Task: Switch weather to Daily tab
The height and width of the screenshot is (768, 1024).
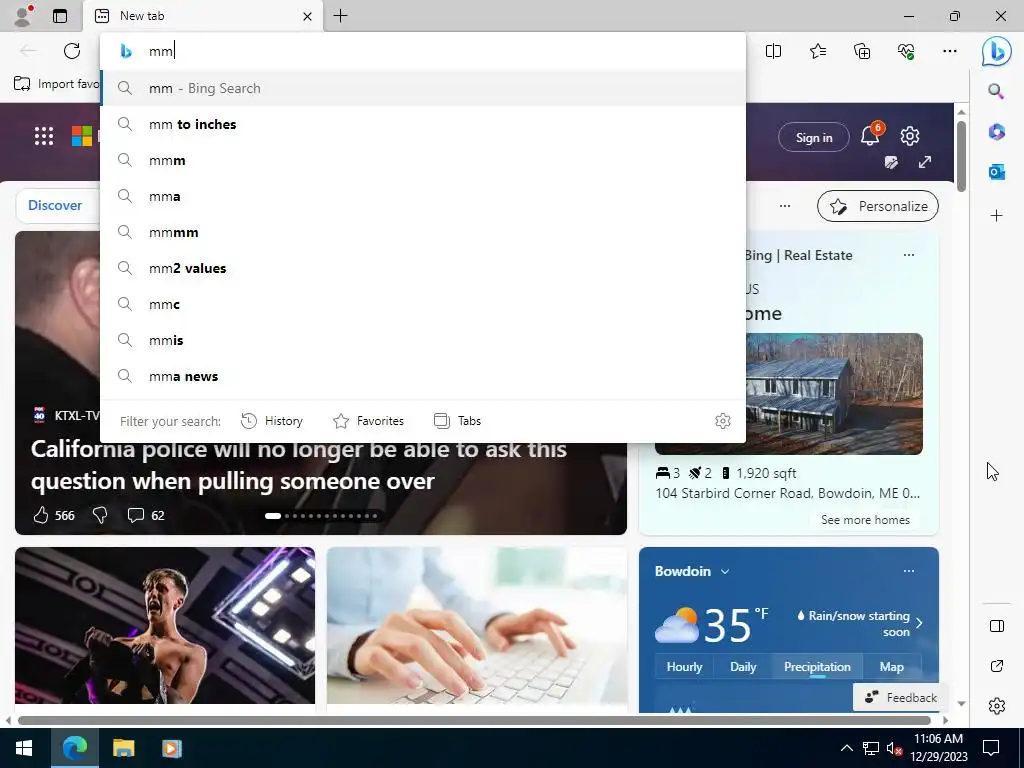Action: (x=743, y=667)
